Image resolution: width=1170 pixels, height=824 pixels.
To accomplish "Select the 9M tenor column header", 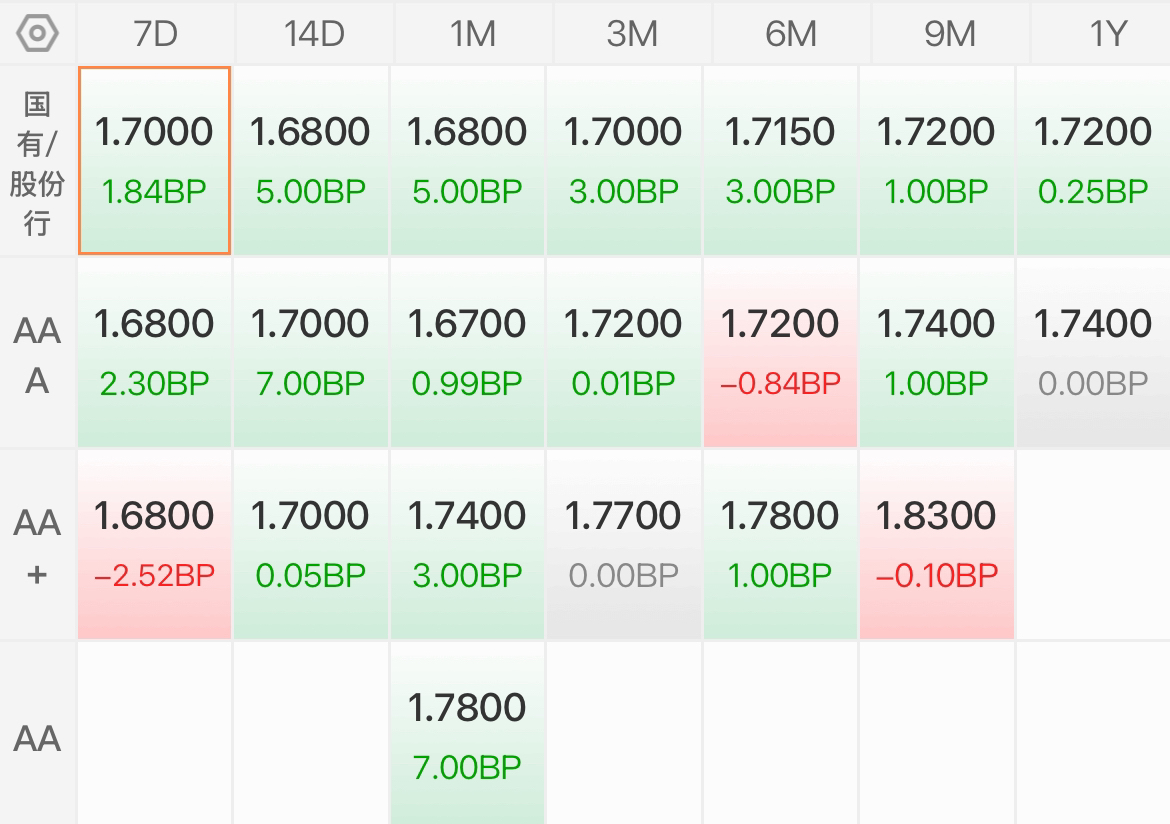I will point(950,34).
